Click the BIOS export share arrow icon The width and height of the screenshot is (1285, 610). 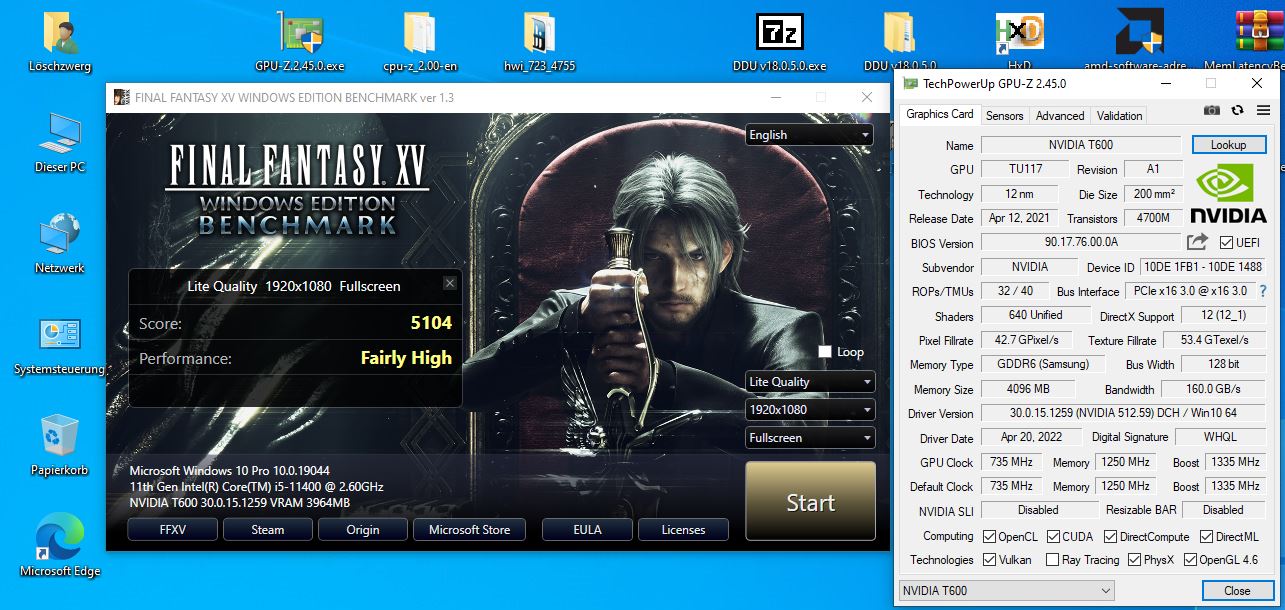1197,242
